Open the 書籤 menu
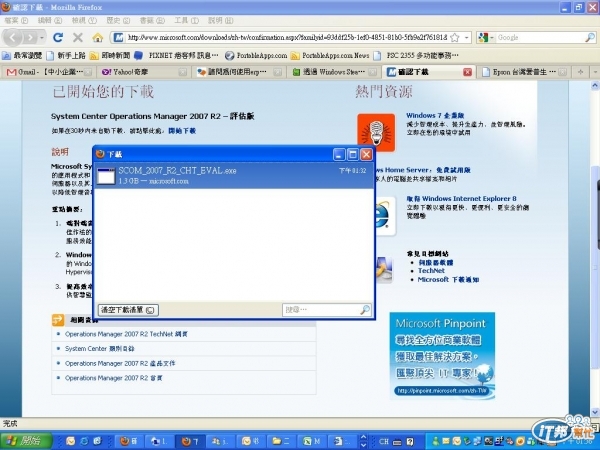The image size is (600, 450). tap(152, 20)
